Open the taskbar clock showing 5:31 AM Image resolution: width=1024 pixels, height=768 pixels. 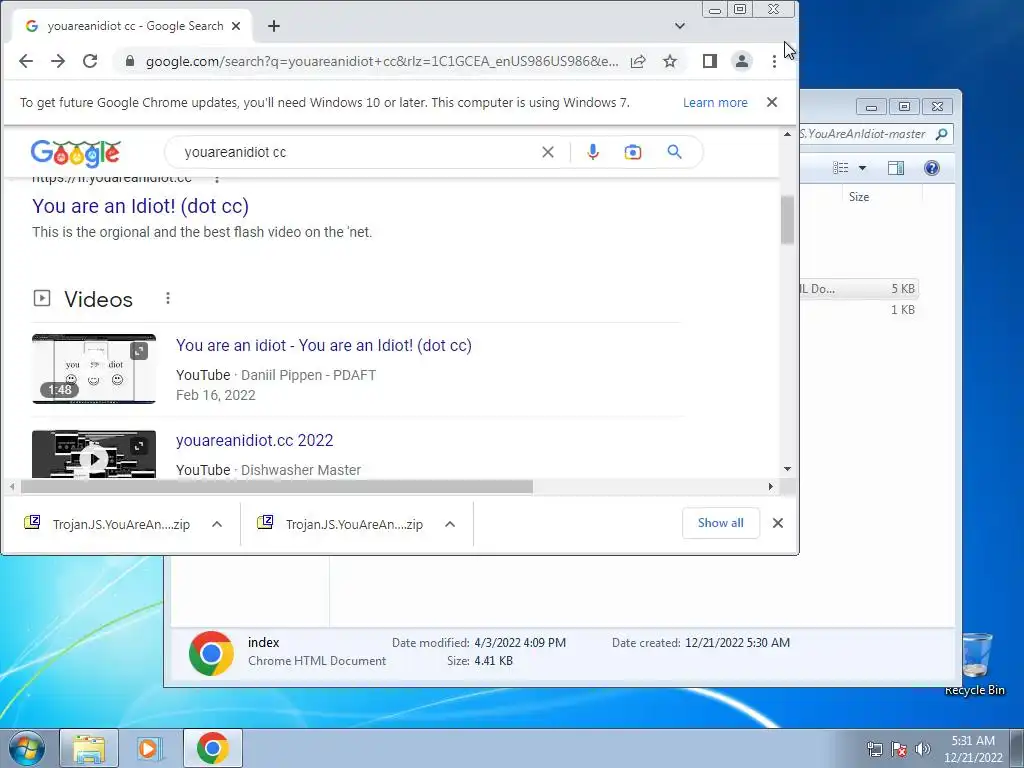coord(973,749)
